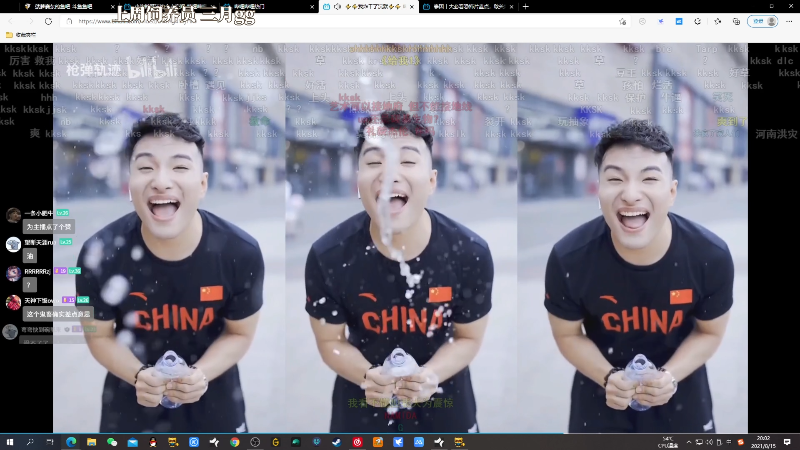The image size is (800, 450).
Task: Open WeChat from taskbar
Action: point(112,442)
